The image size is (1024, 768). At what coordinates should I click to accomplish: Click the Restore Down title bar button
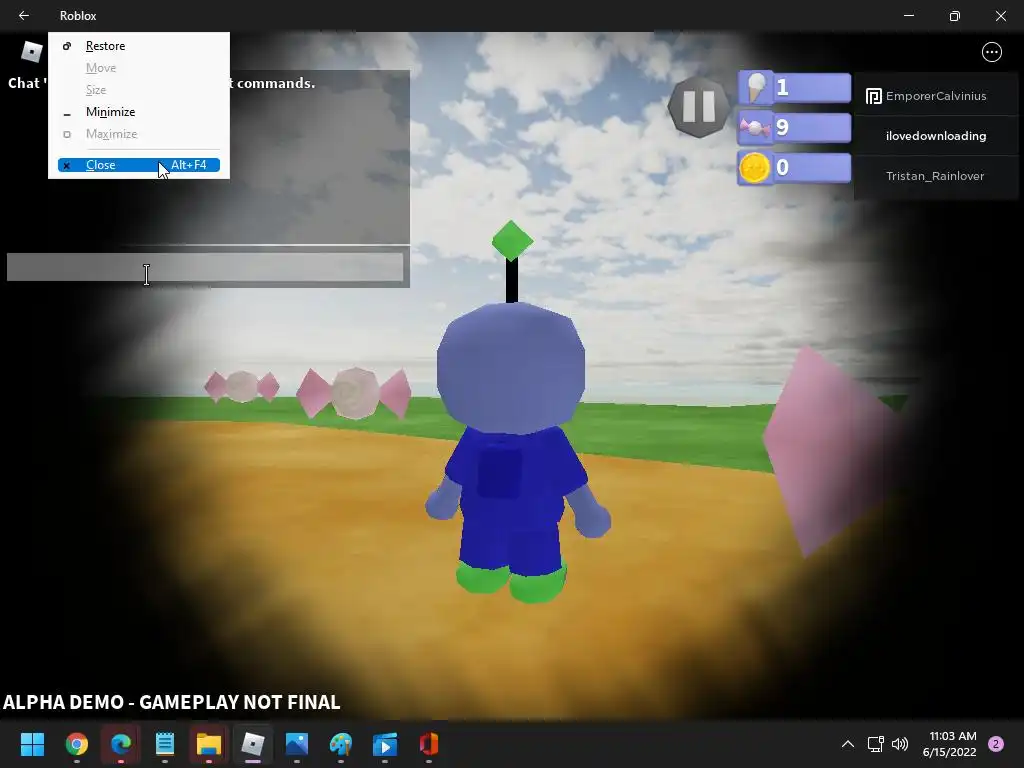point(954,16)
